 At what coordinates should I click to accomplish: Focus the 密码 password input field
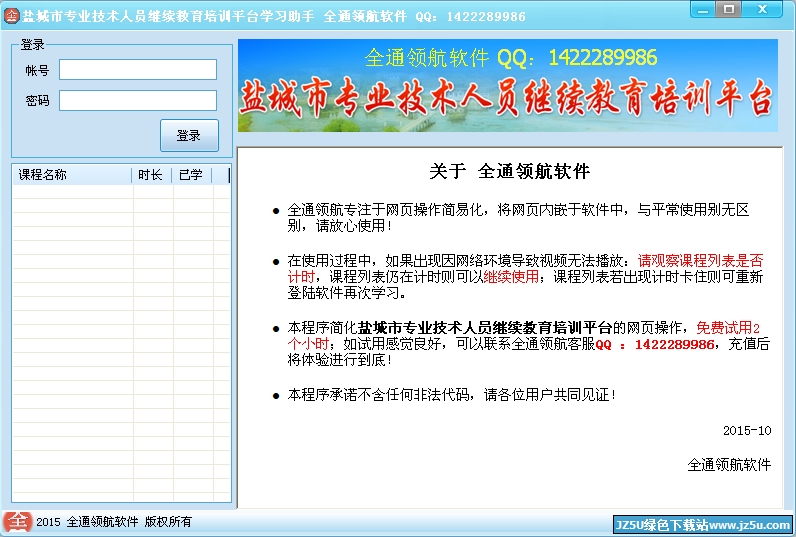click(x=138, y=100)
